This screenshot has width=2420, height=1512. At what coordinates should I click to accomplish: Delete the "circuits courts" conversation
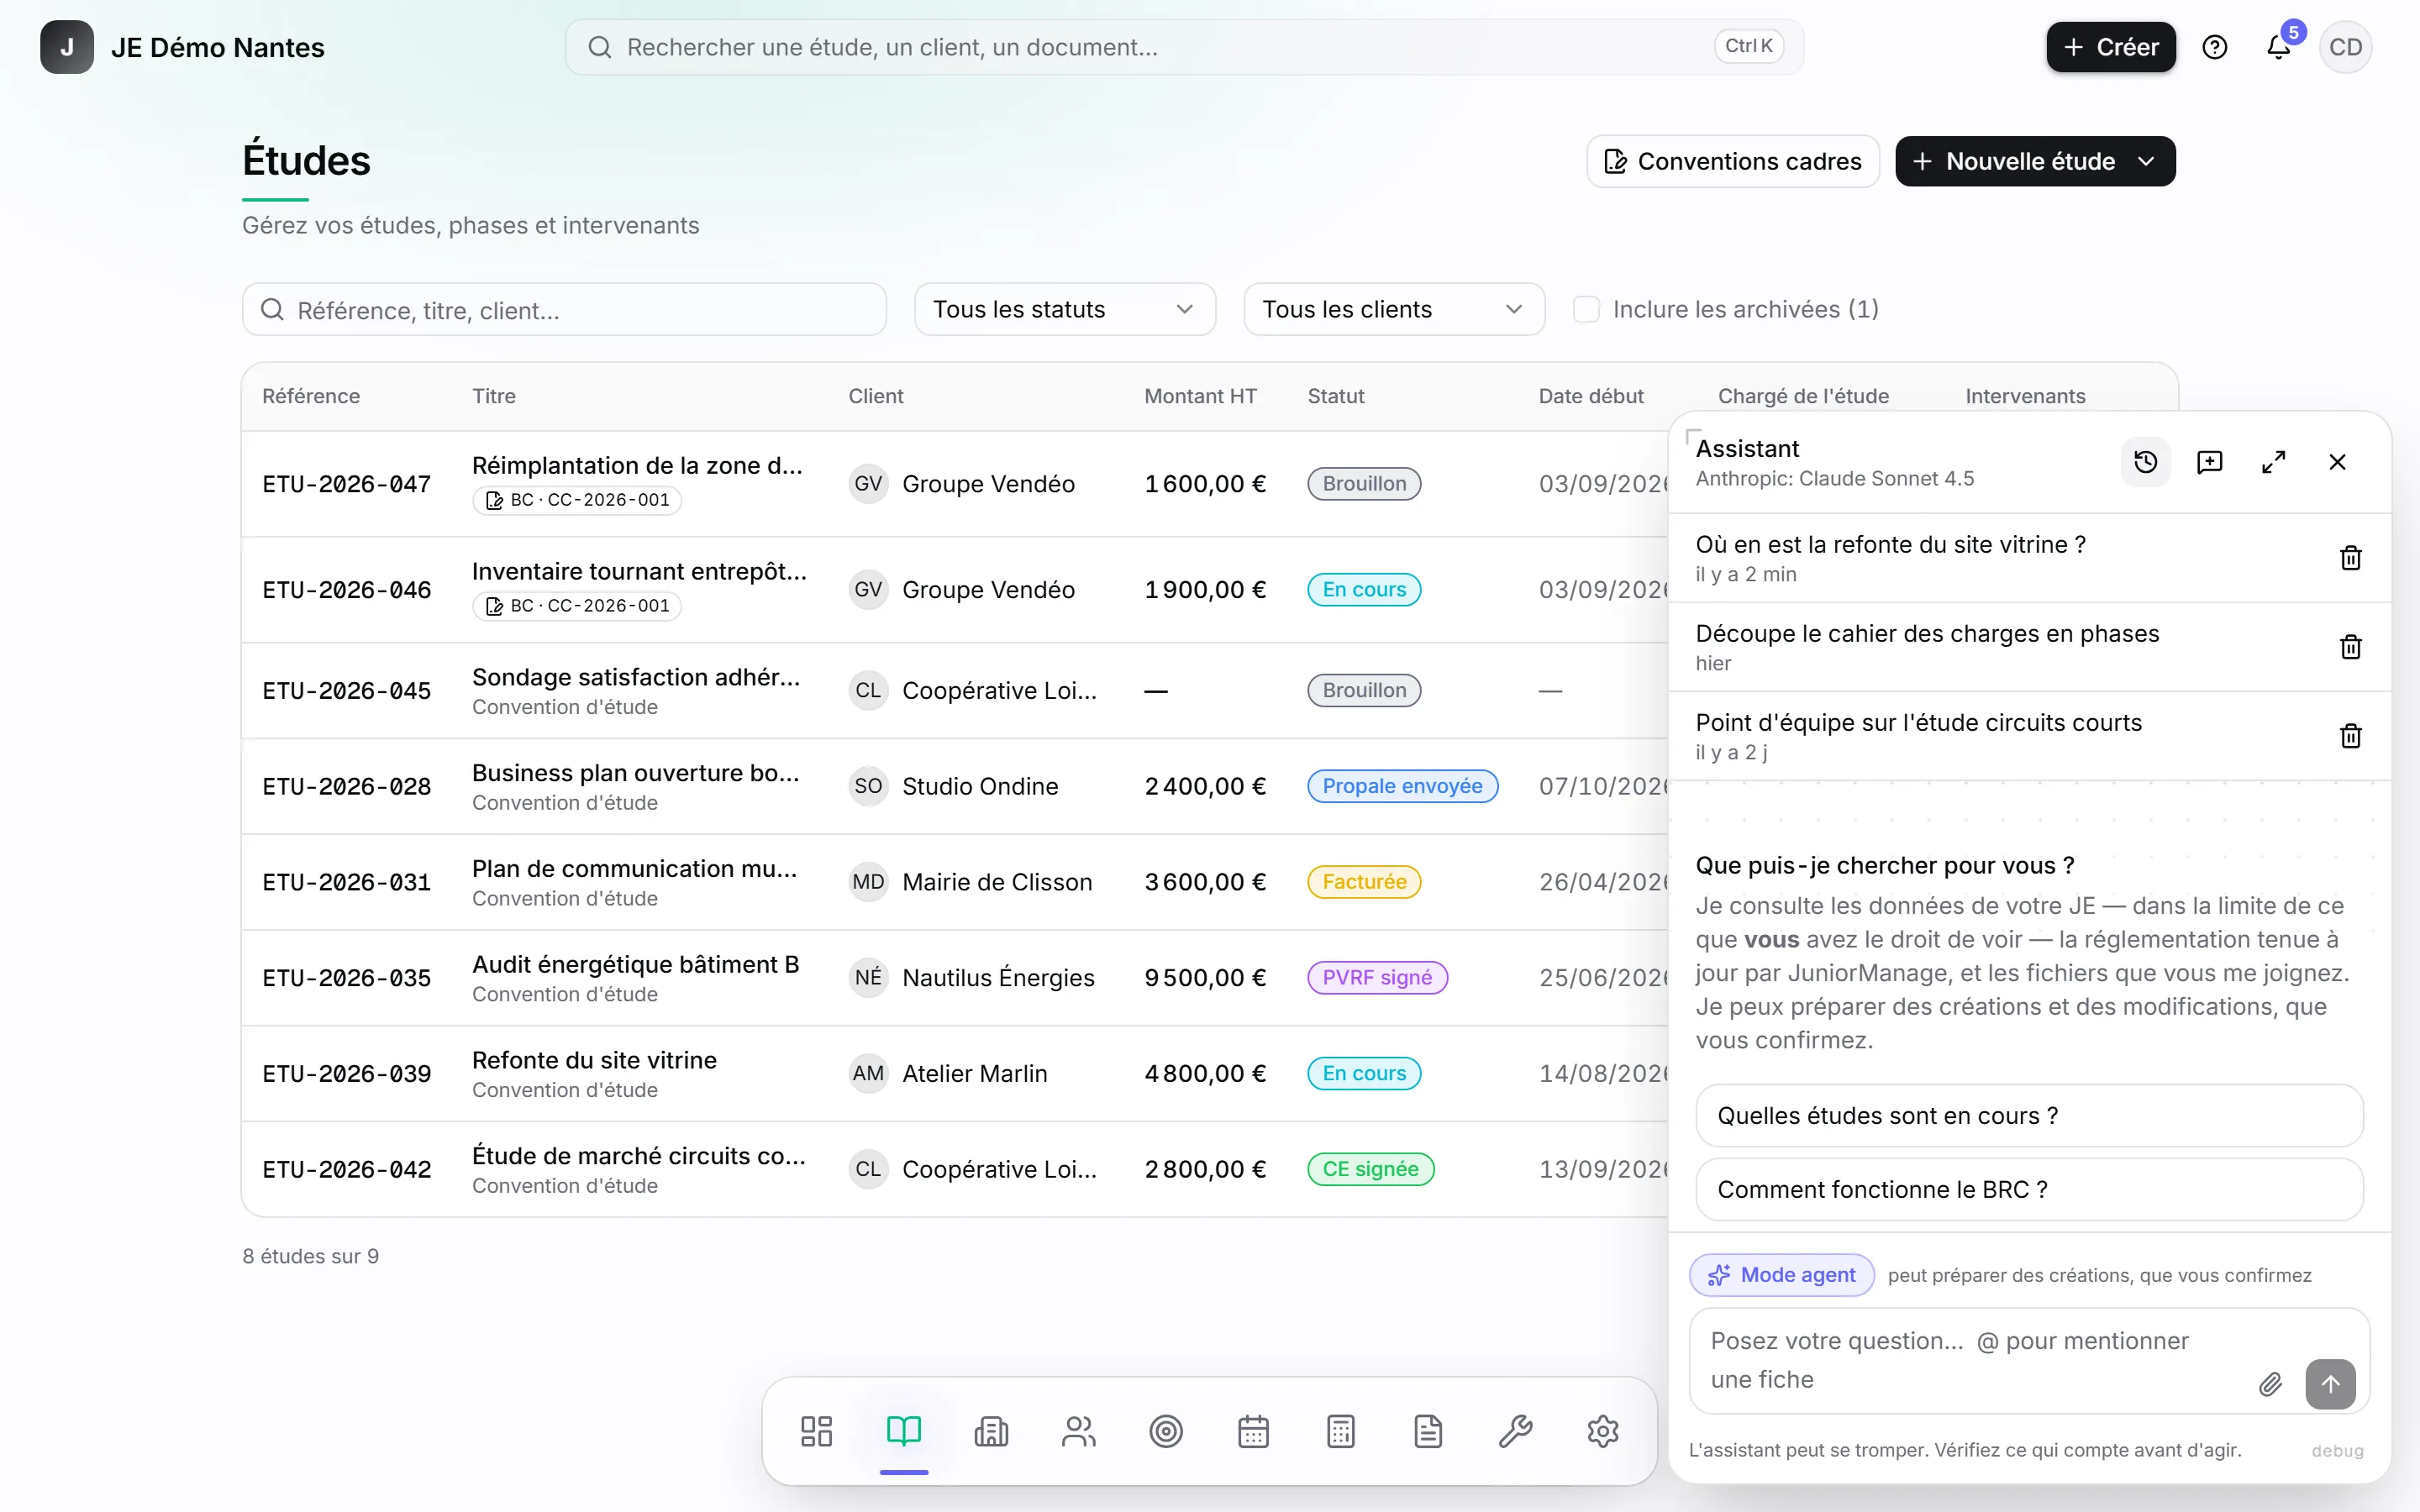[2351, 736]
